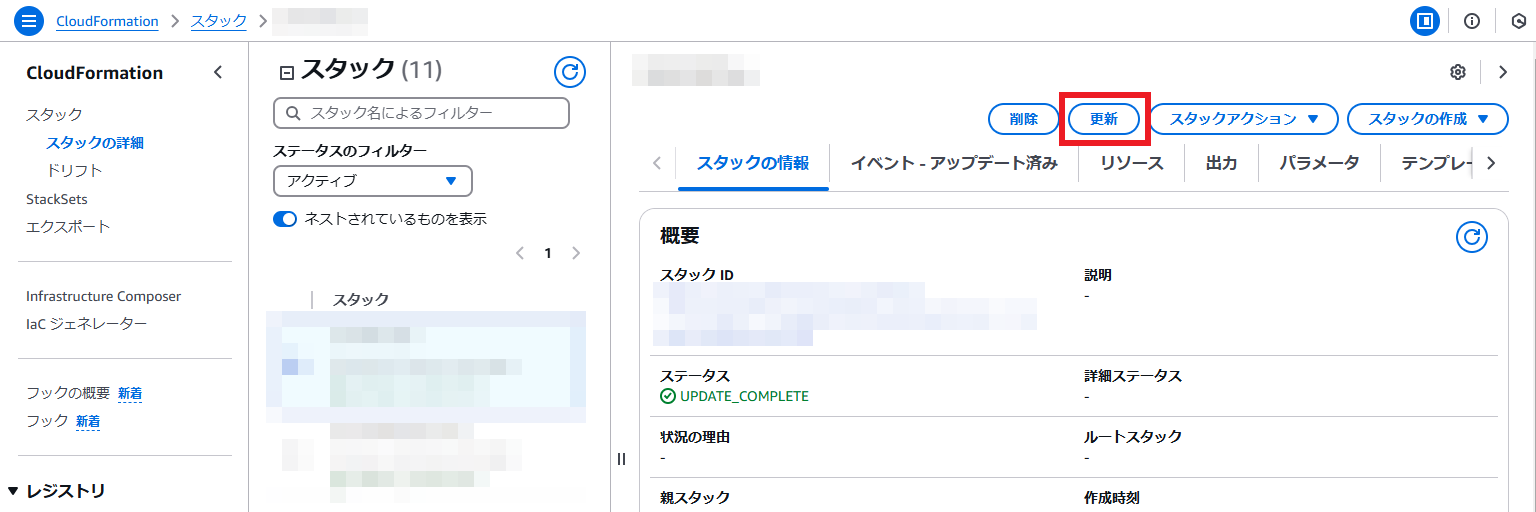Collapse the Registry section
1536x512 pixels.
pyautogui.click(x=13, y=491)
